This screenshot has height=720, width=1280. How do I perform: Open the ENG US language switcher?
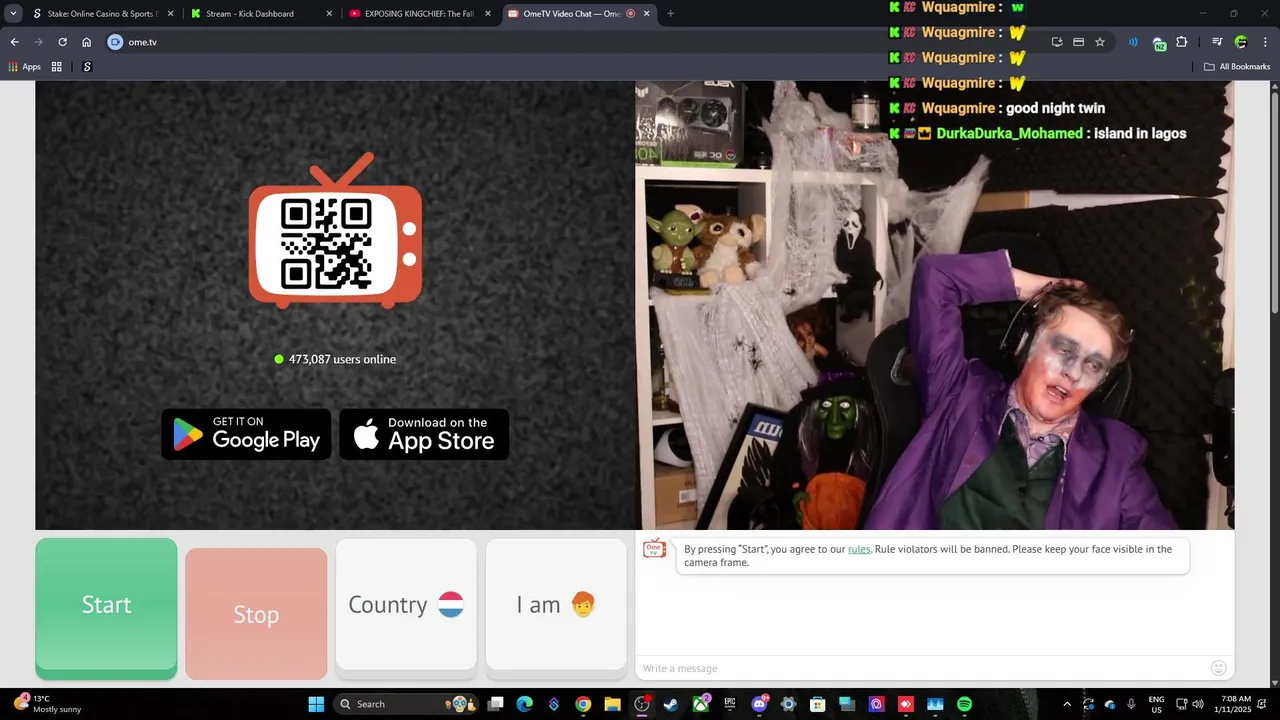[1156, 704]
